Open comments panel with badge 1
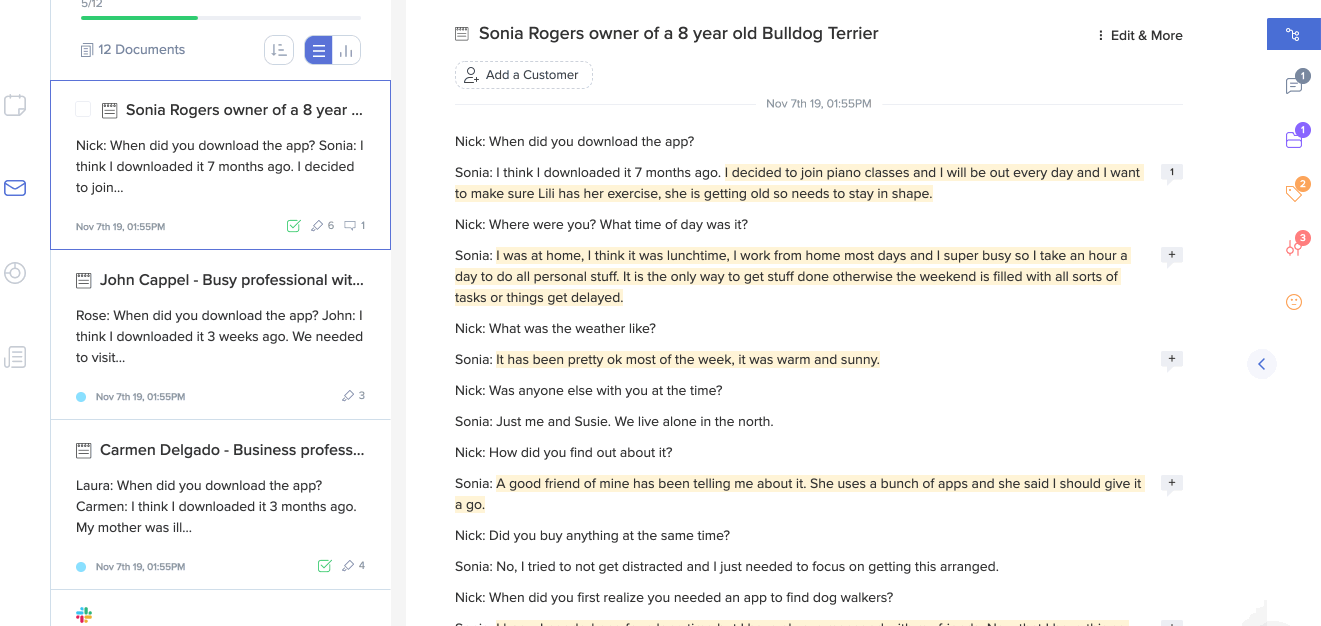 [1294, 85]
